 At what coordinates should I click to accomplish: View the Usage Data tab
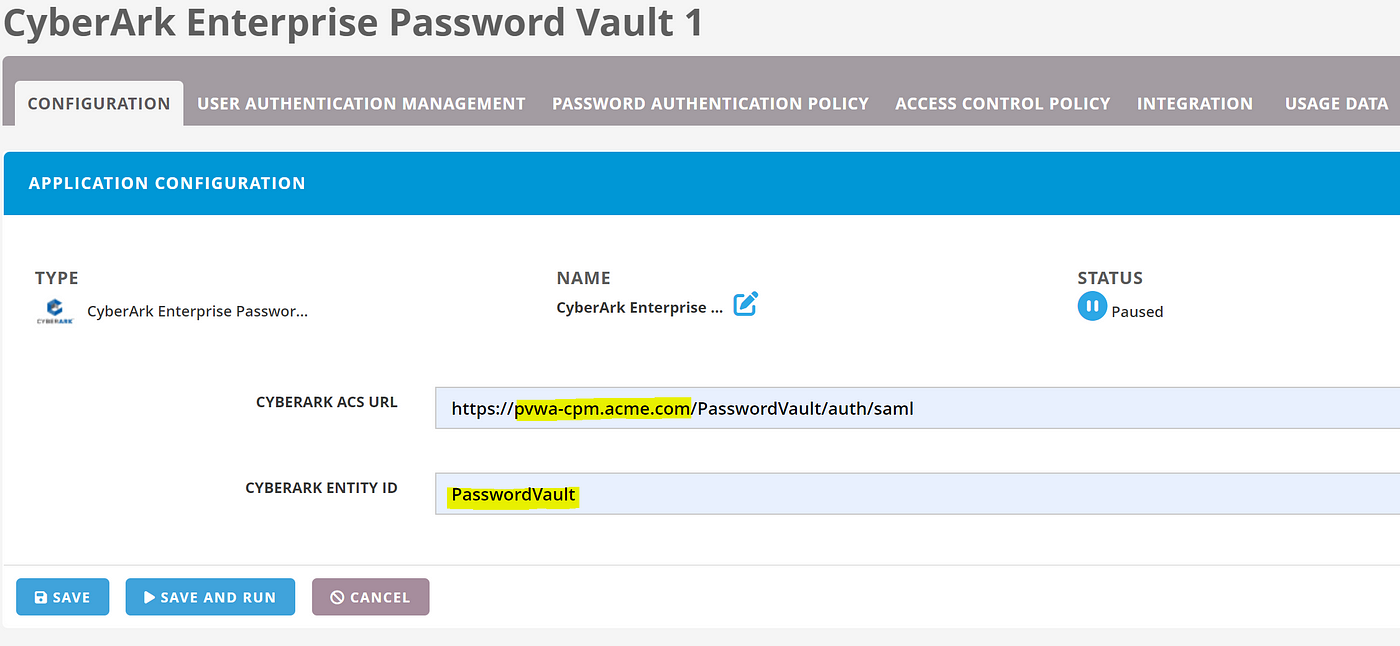(1336, 104)
